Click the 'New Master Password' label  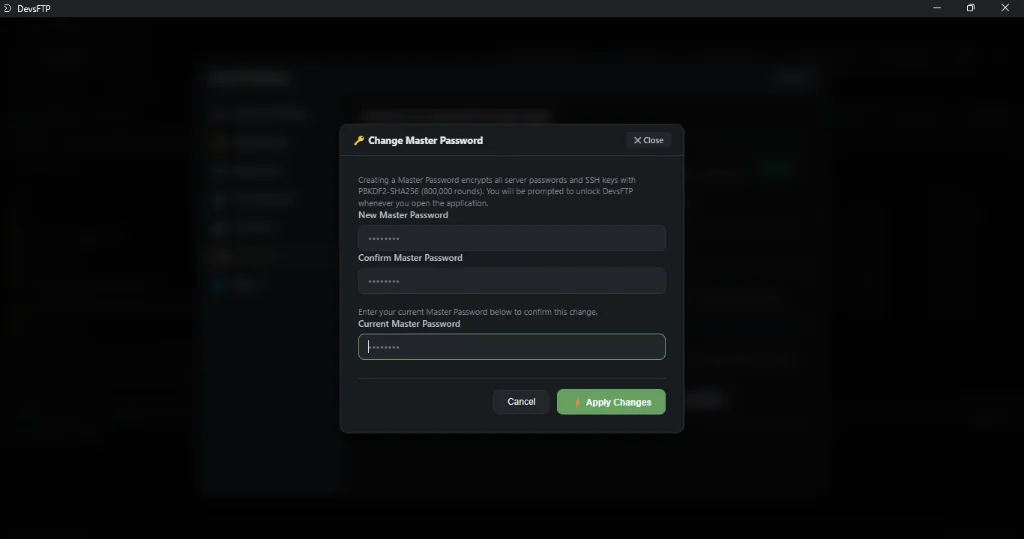[403, 215]
